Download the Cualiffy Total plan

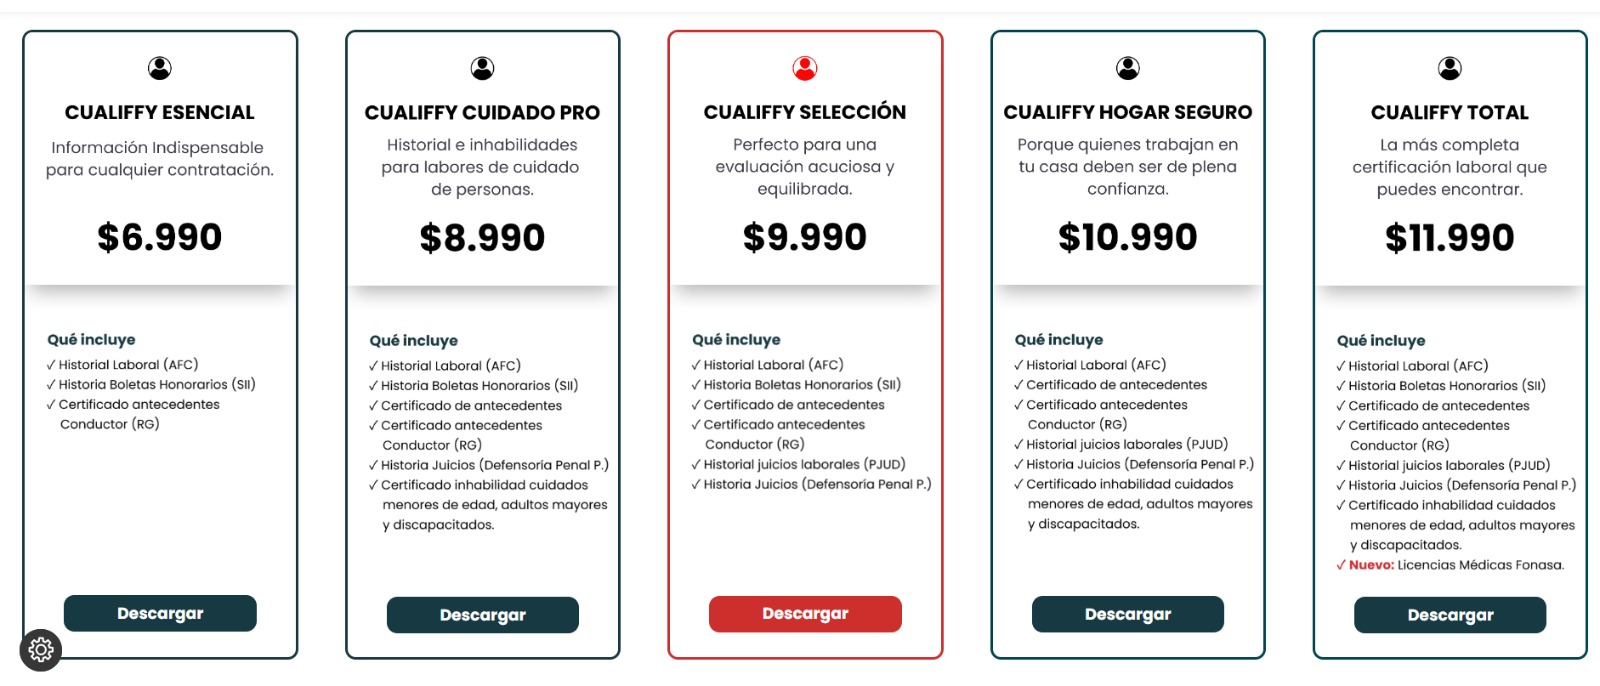coord(1450,615)
